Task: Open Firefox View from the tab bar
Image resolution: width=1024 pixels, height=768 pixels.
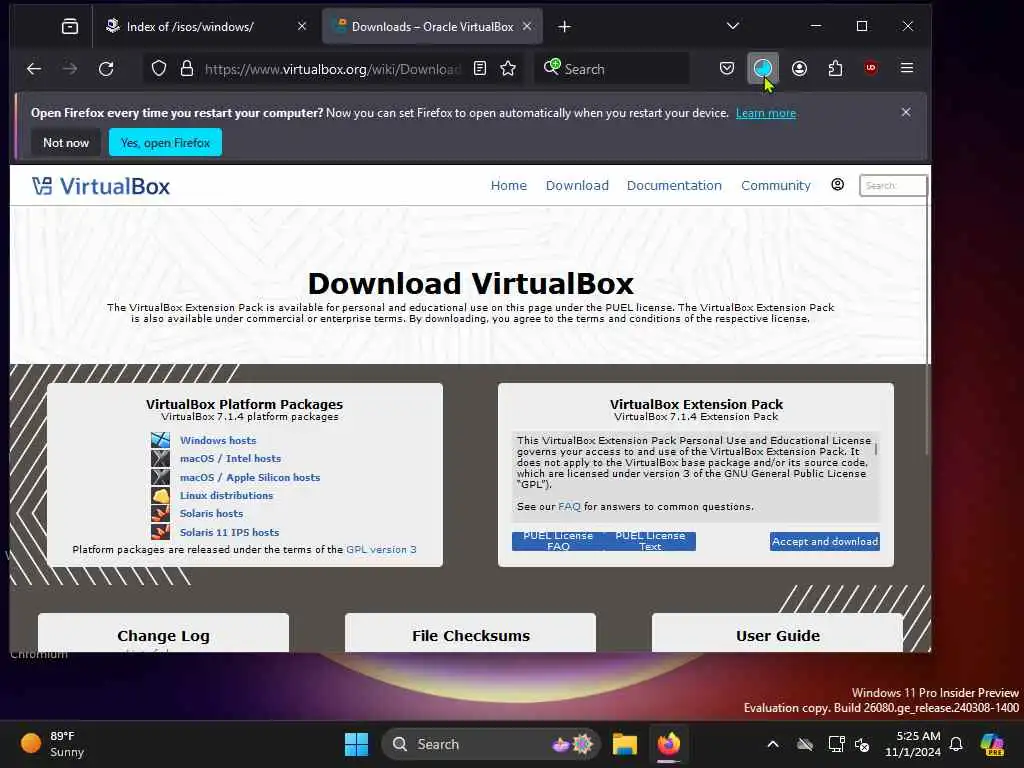Action: point(70,27)
